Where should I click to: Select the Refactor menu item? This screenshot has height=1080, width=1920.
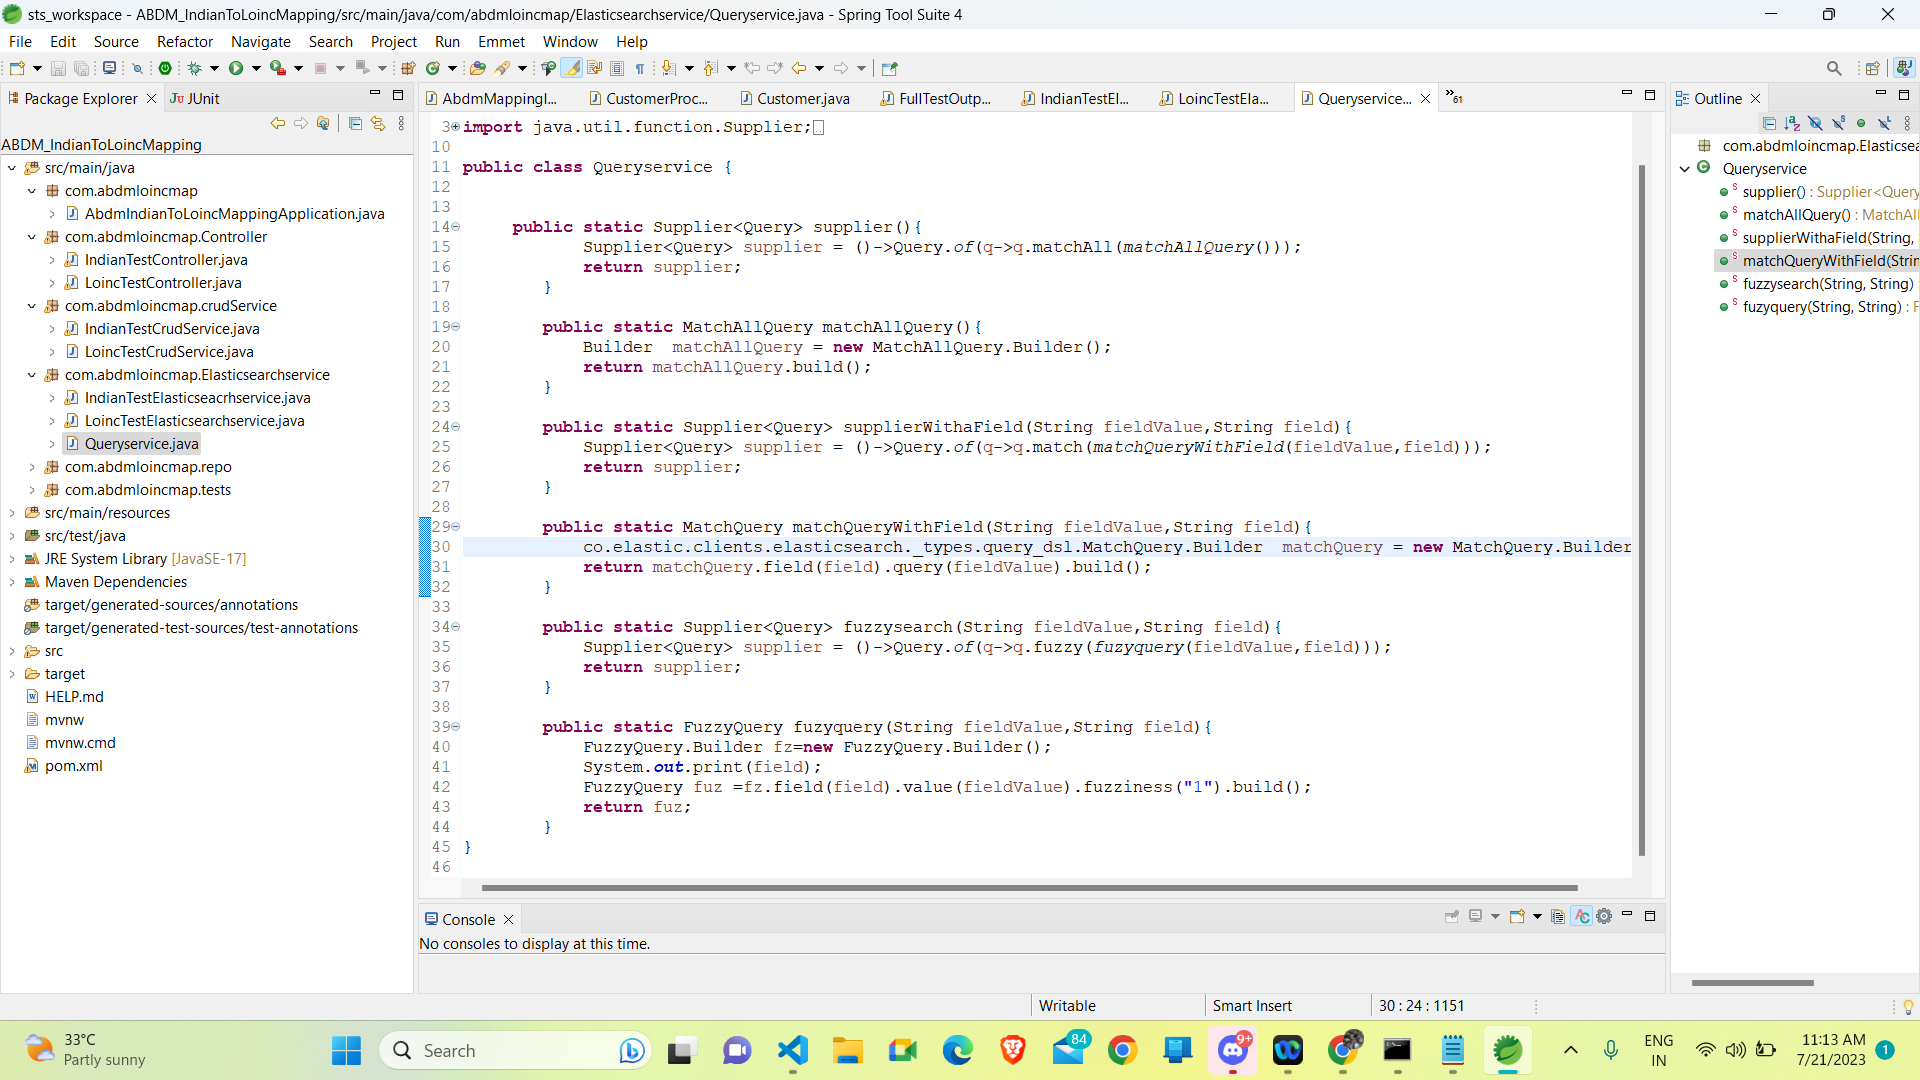pyautogui.click(x=183, y=41)
